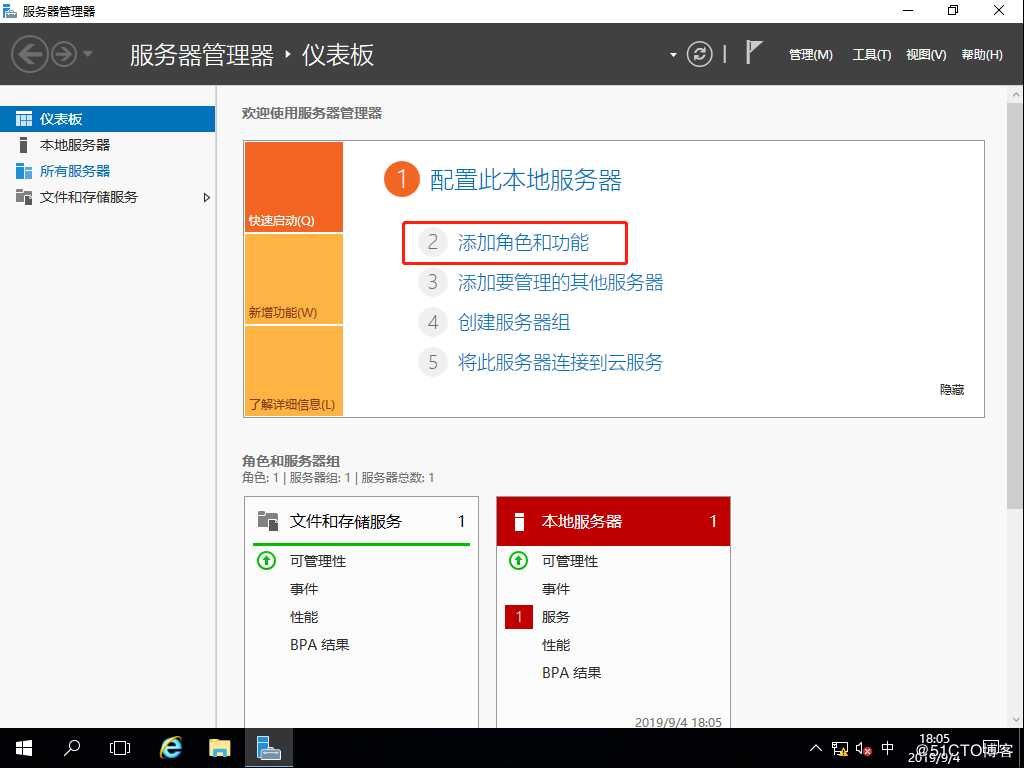Click 服务 under 本地服务器 tile
The image size is (1024, 768).
[556, 617]
